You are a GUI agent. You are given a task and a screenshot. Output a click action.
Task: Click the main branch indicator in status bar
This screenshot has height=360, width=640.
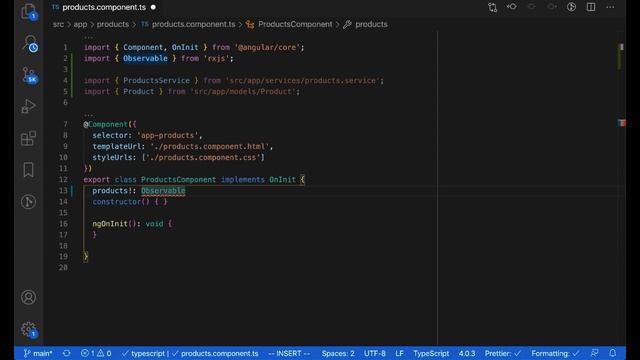[x=38, y=353]
